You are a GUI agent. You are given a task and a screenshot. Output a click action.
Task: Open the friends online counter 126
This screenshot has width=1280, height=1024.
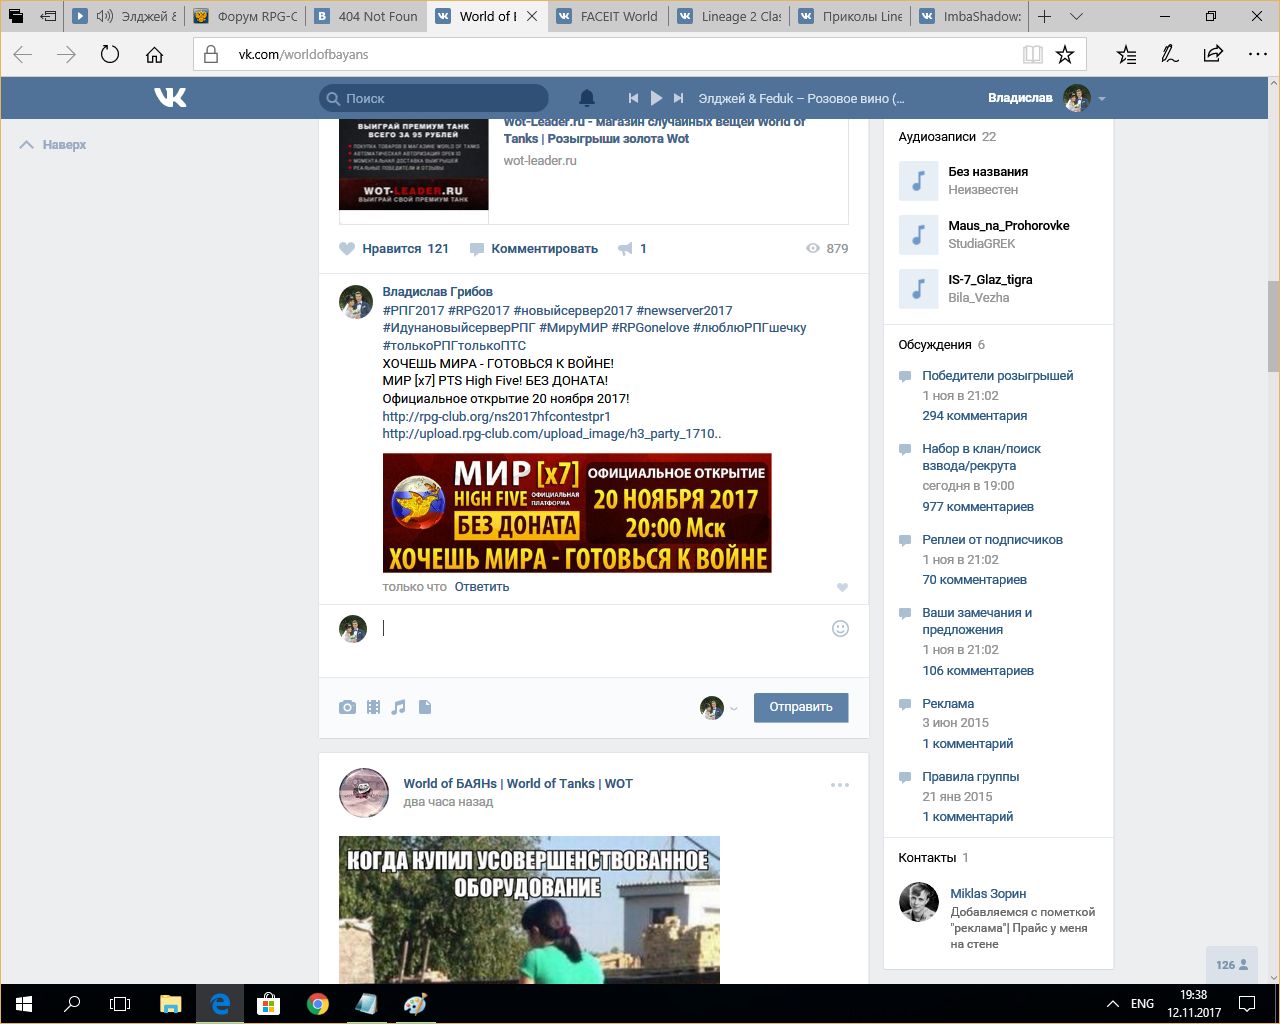tap(1232, 965)
